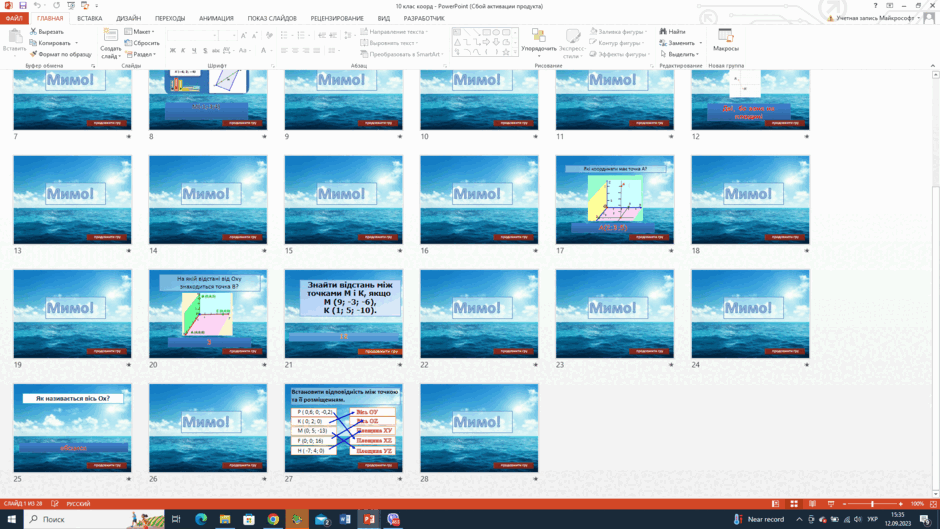The width and height of the screenshot is (940, 529).
Task: Click the Windows Start button
Action: coord(11,519)
